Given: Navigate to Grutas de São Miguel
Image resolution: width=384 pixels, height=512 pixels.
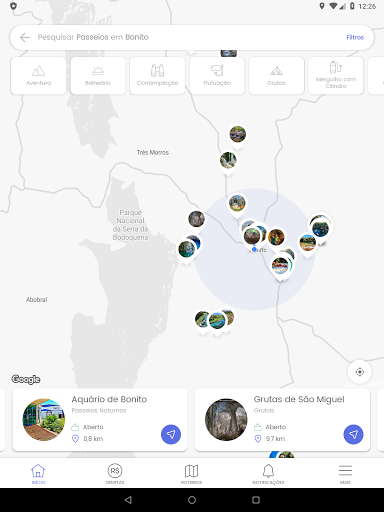Looking at the screenshot, I should (353, 434).
